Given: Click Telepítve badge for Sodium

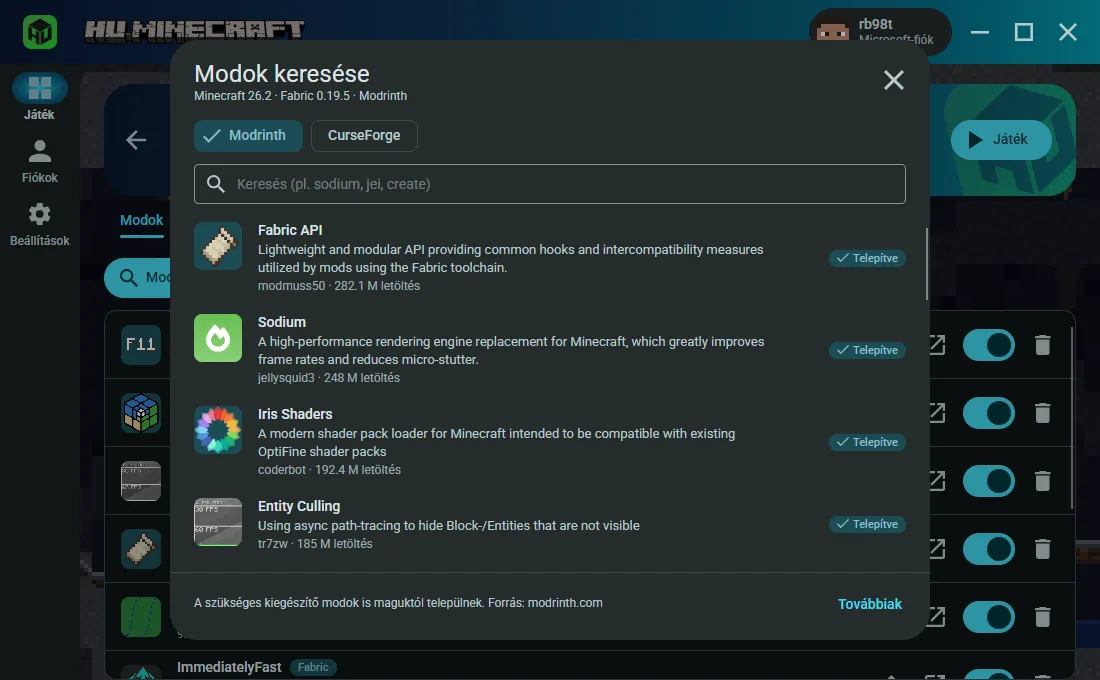Looking at the screenshot, I should click(867, 350).
